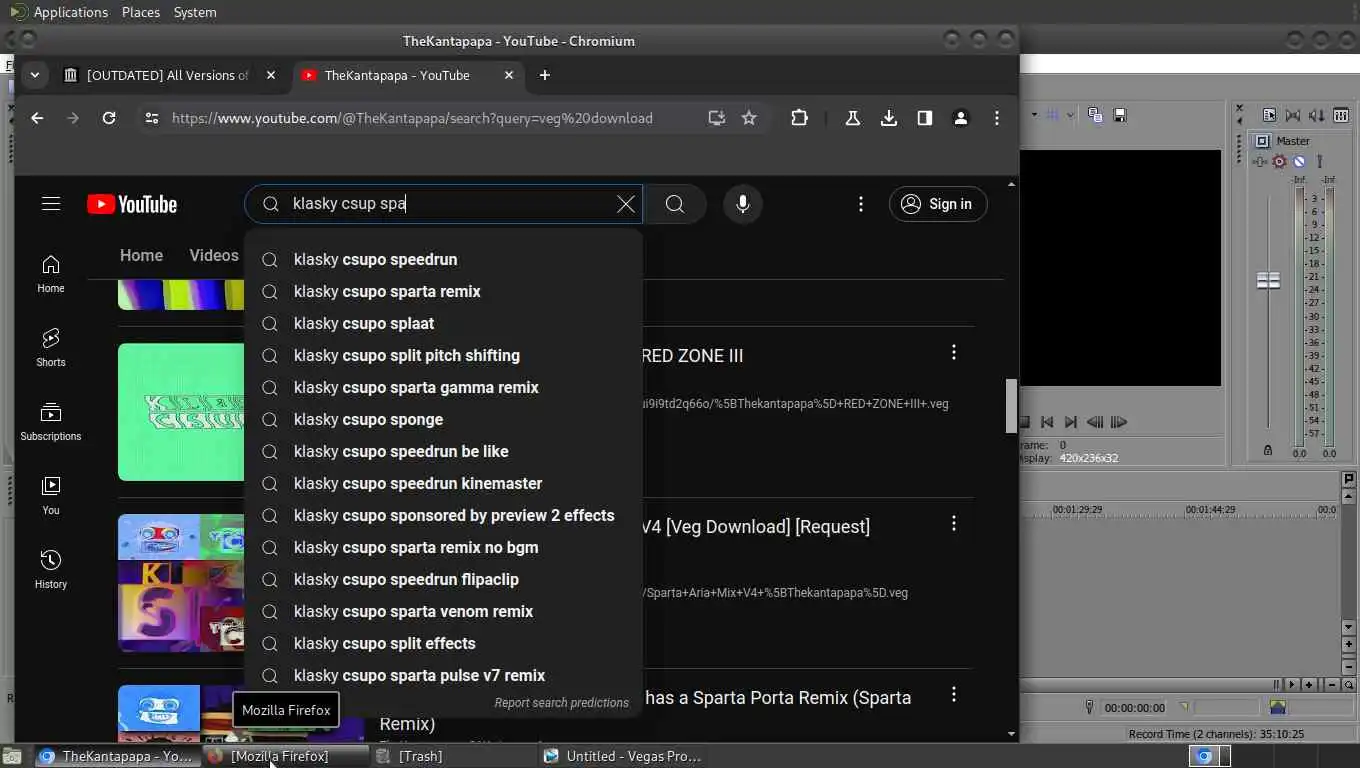Zoom out Vegas timeline horizontally minus button
1360x768 pixels.
1331,685
